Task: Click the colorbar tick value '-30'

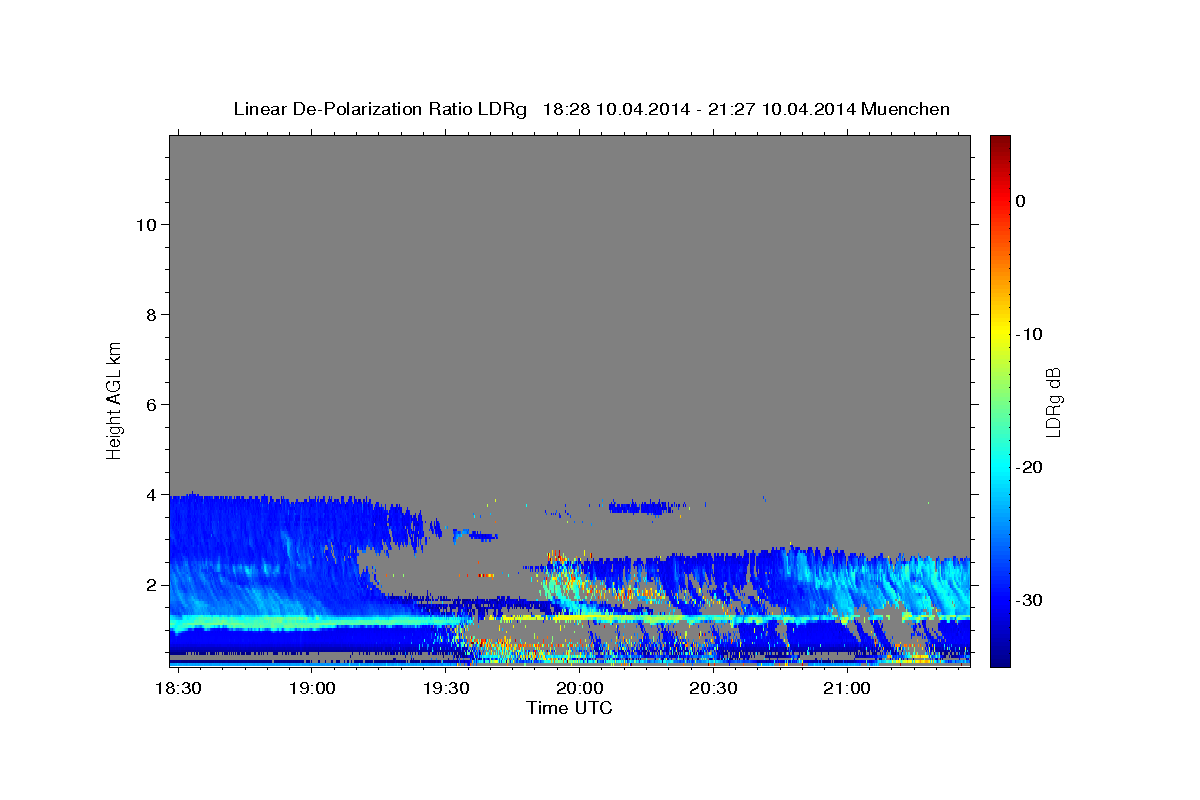Action: (1030, 600)
